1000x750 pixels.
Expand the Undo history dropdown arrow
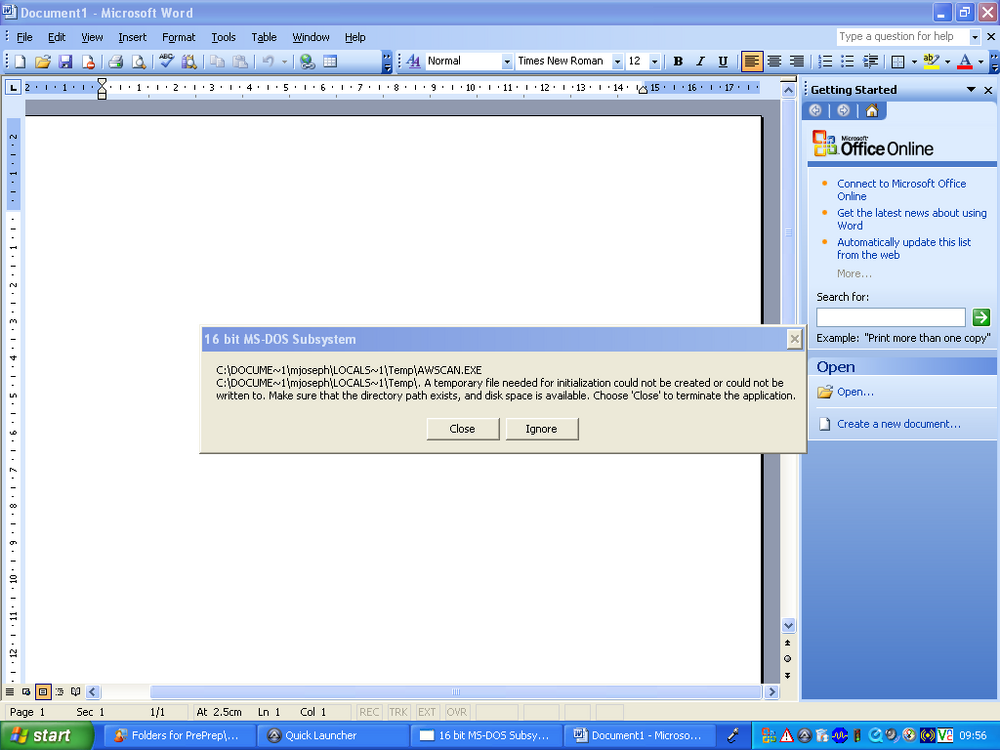[284, 61]
